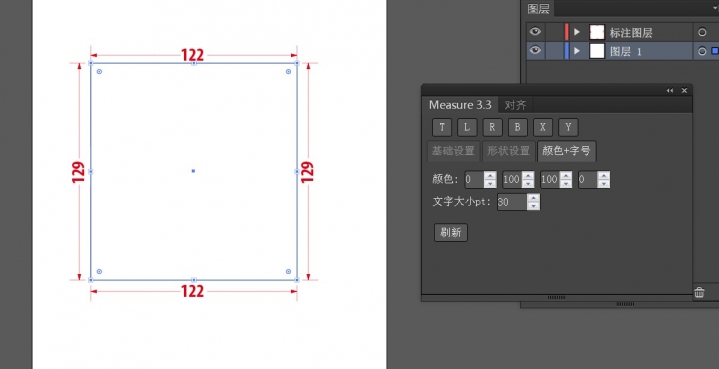Increase text size with the up stepper
719x369 pixels.
point(533,198)
